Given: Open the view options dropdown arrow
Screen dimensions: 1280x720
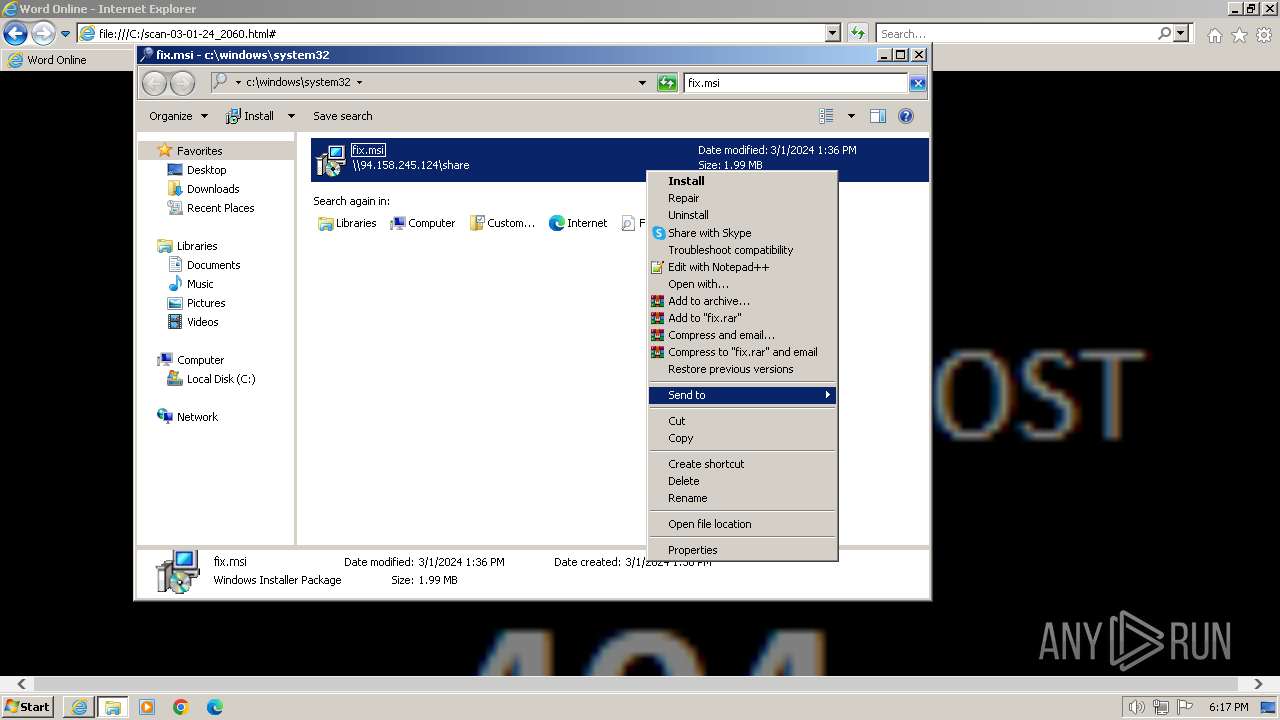Looking at the screenshot, I should (851, 116).
